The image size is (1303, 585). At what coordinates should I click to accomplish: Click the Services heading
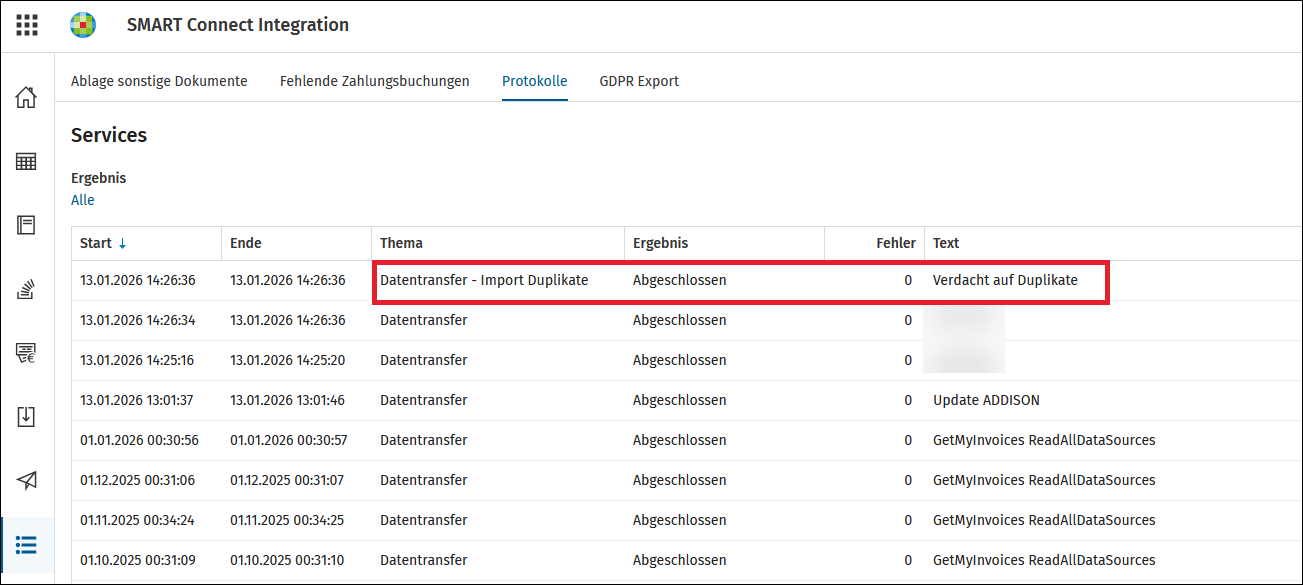(x=109, y=135)
